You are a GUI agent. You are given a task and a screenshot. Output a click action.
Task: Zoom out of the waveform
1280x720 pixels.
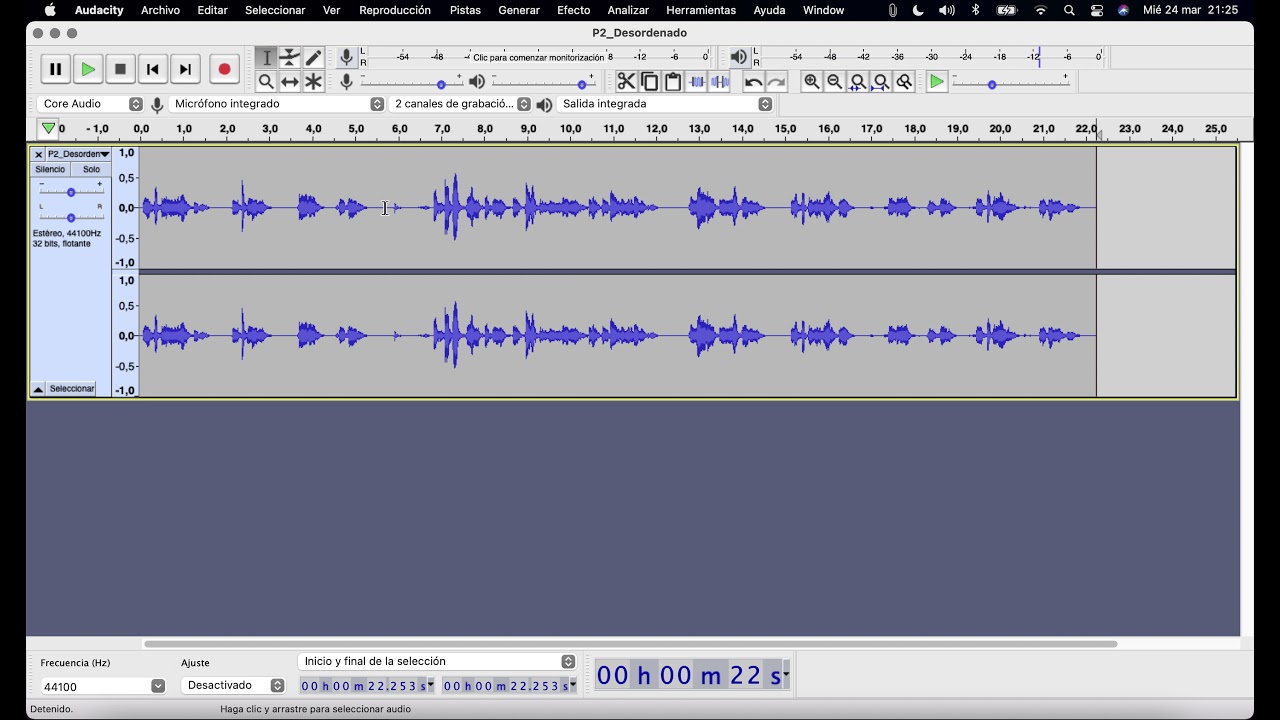coord(834,82)
